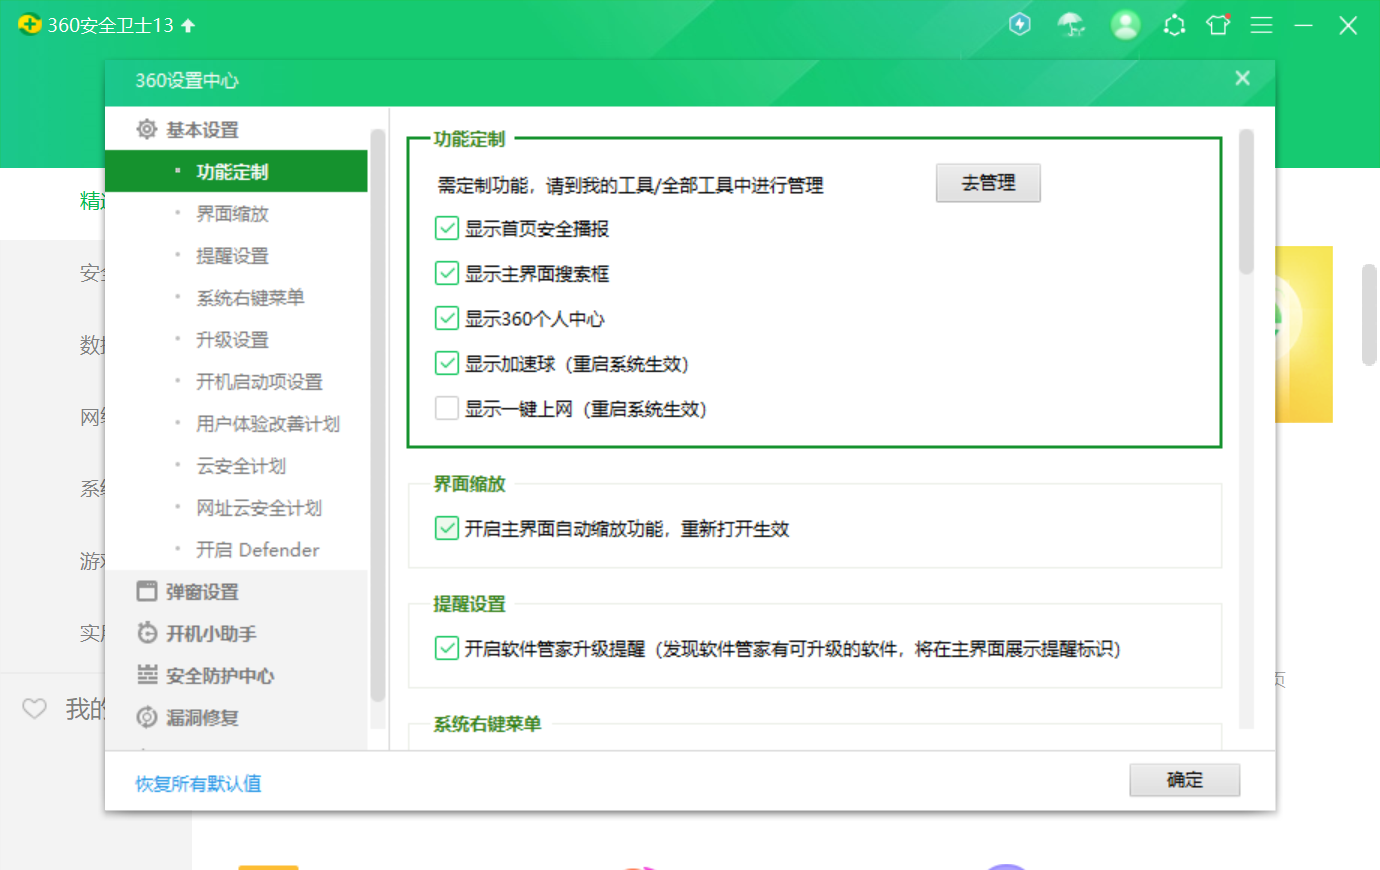
Task: Click the 360 logo icon in title bar
Action: point(29,24)
